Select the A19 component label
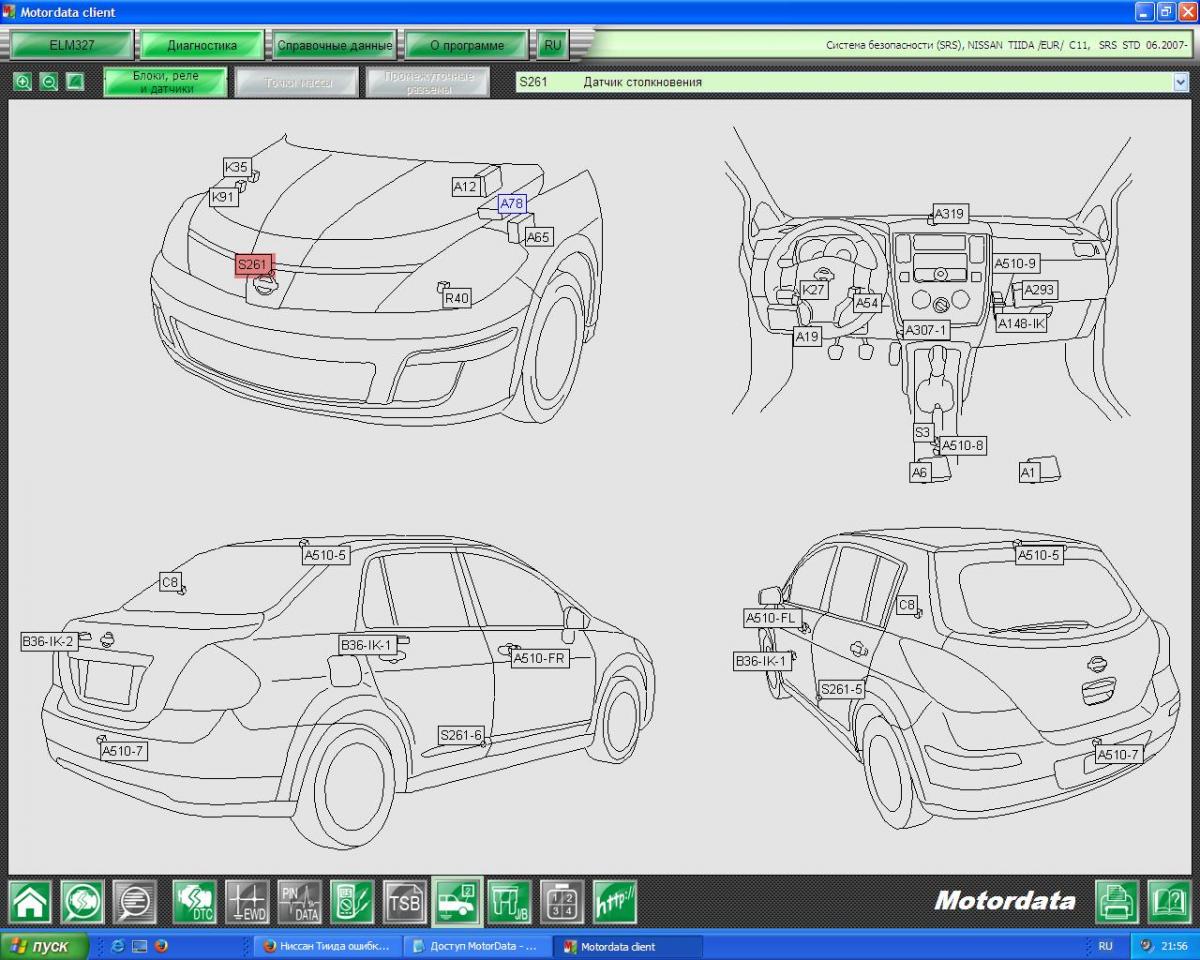This screenshot has height=960, width=1200. pyautogui.click(x=807, y=338)
